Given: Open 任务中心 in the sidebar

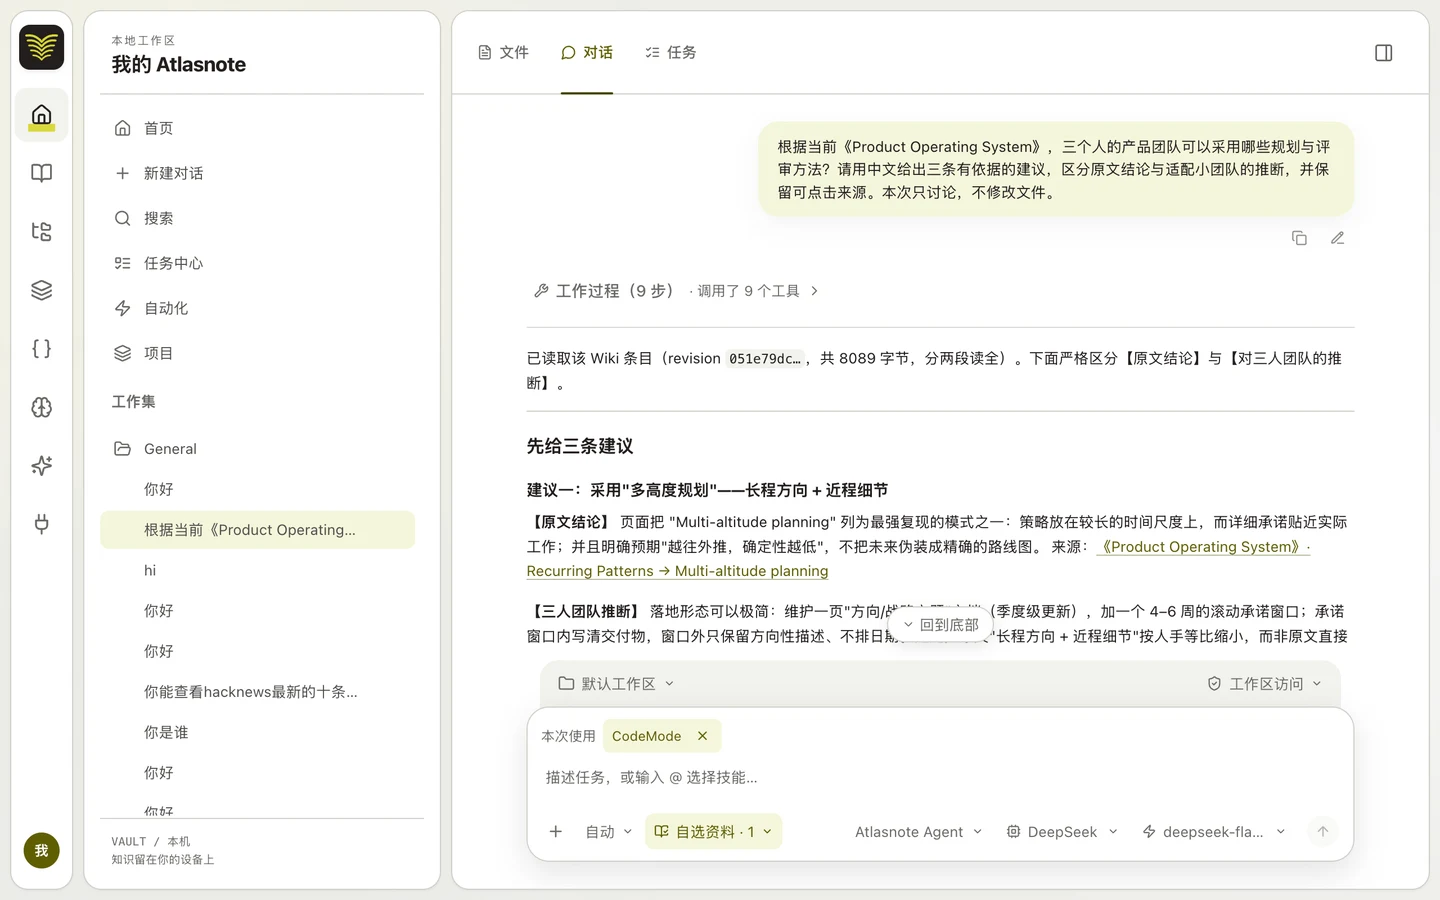Looking at the screenshot, I should 262,263.
